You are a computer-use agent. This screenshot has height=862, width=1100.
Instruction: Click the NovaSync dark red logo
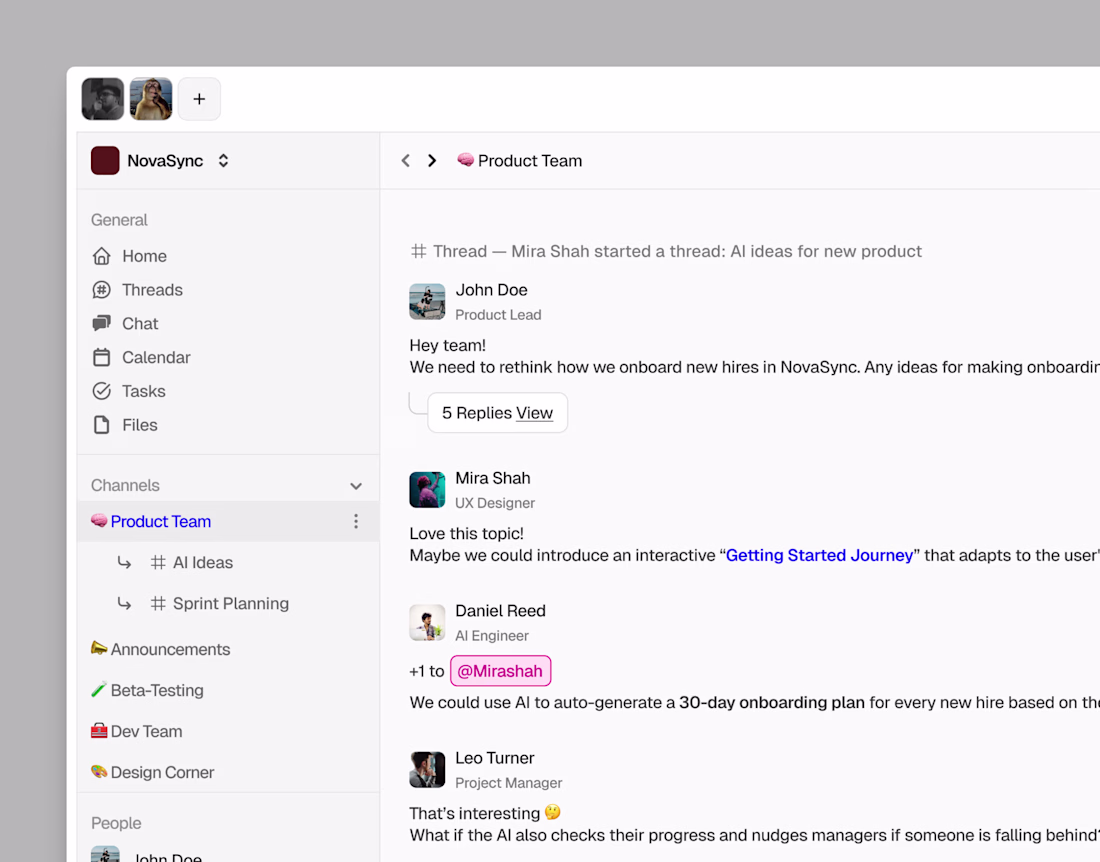point(105,161)
